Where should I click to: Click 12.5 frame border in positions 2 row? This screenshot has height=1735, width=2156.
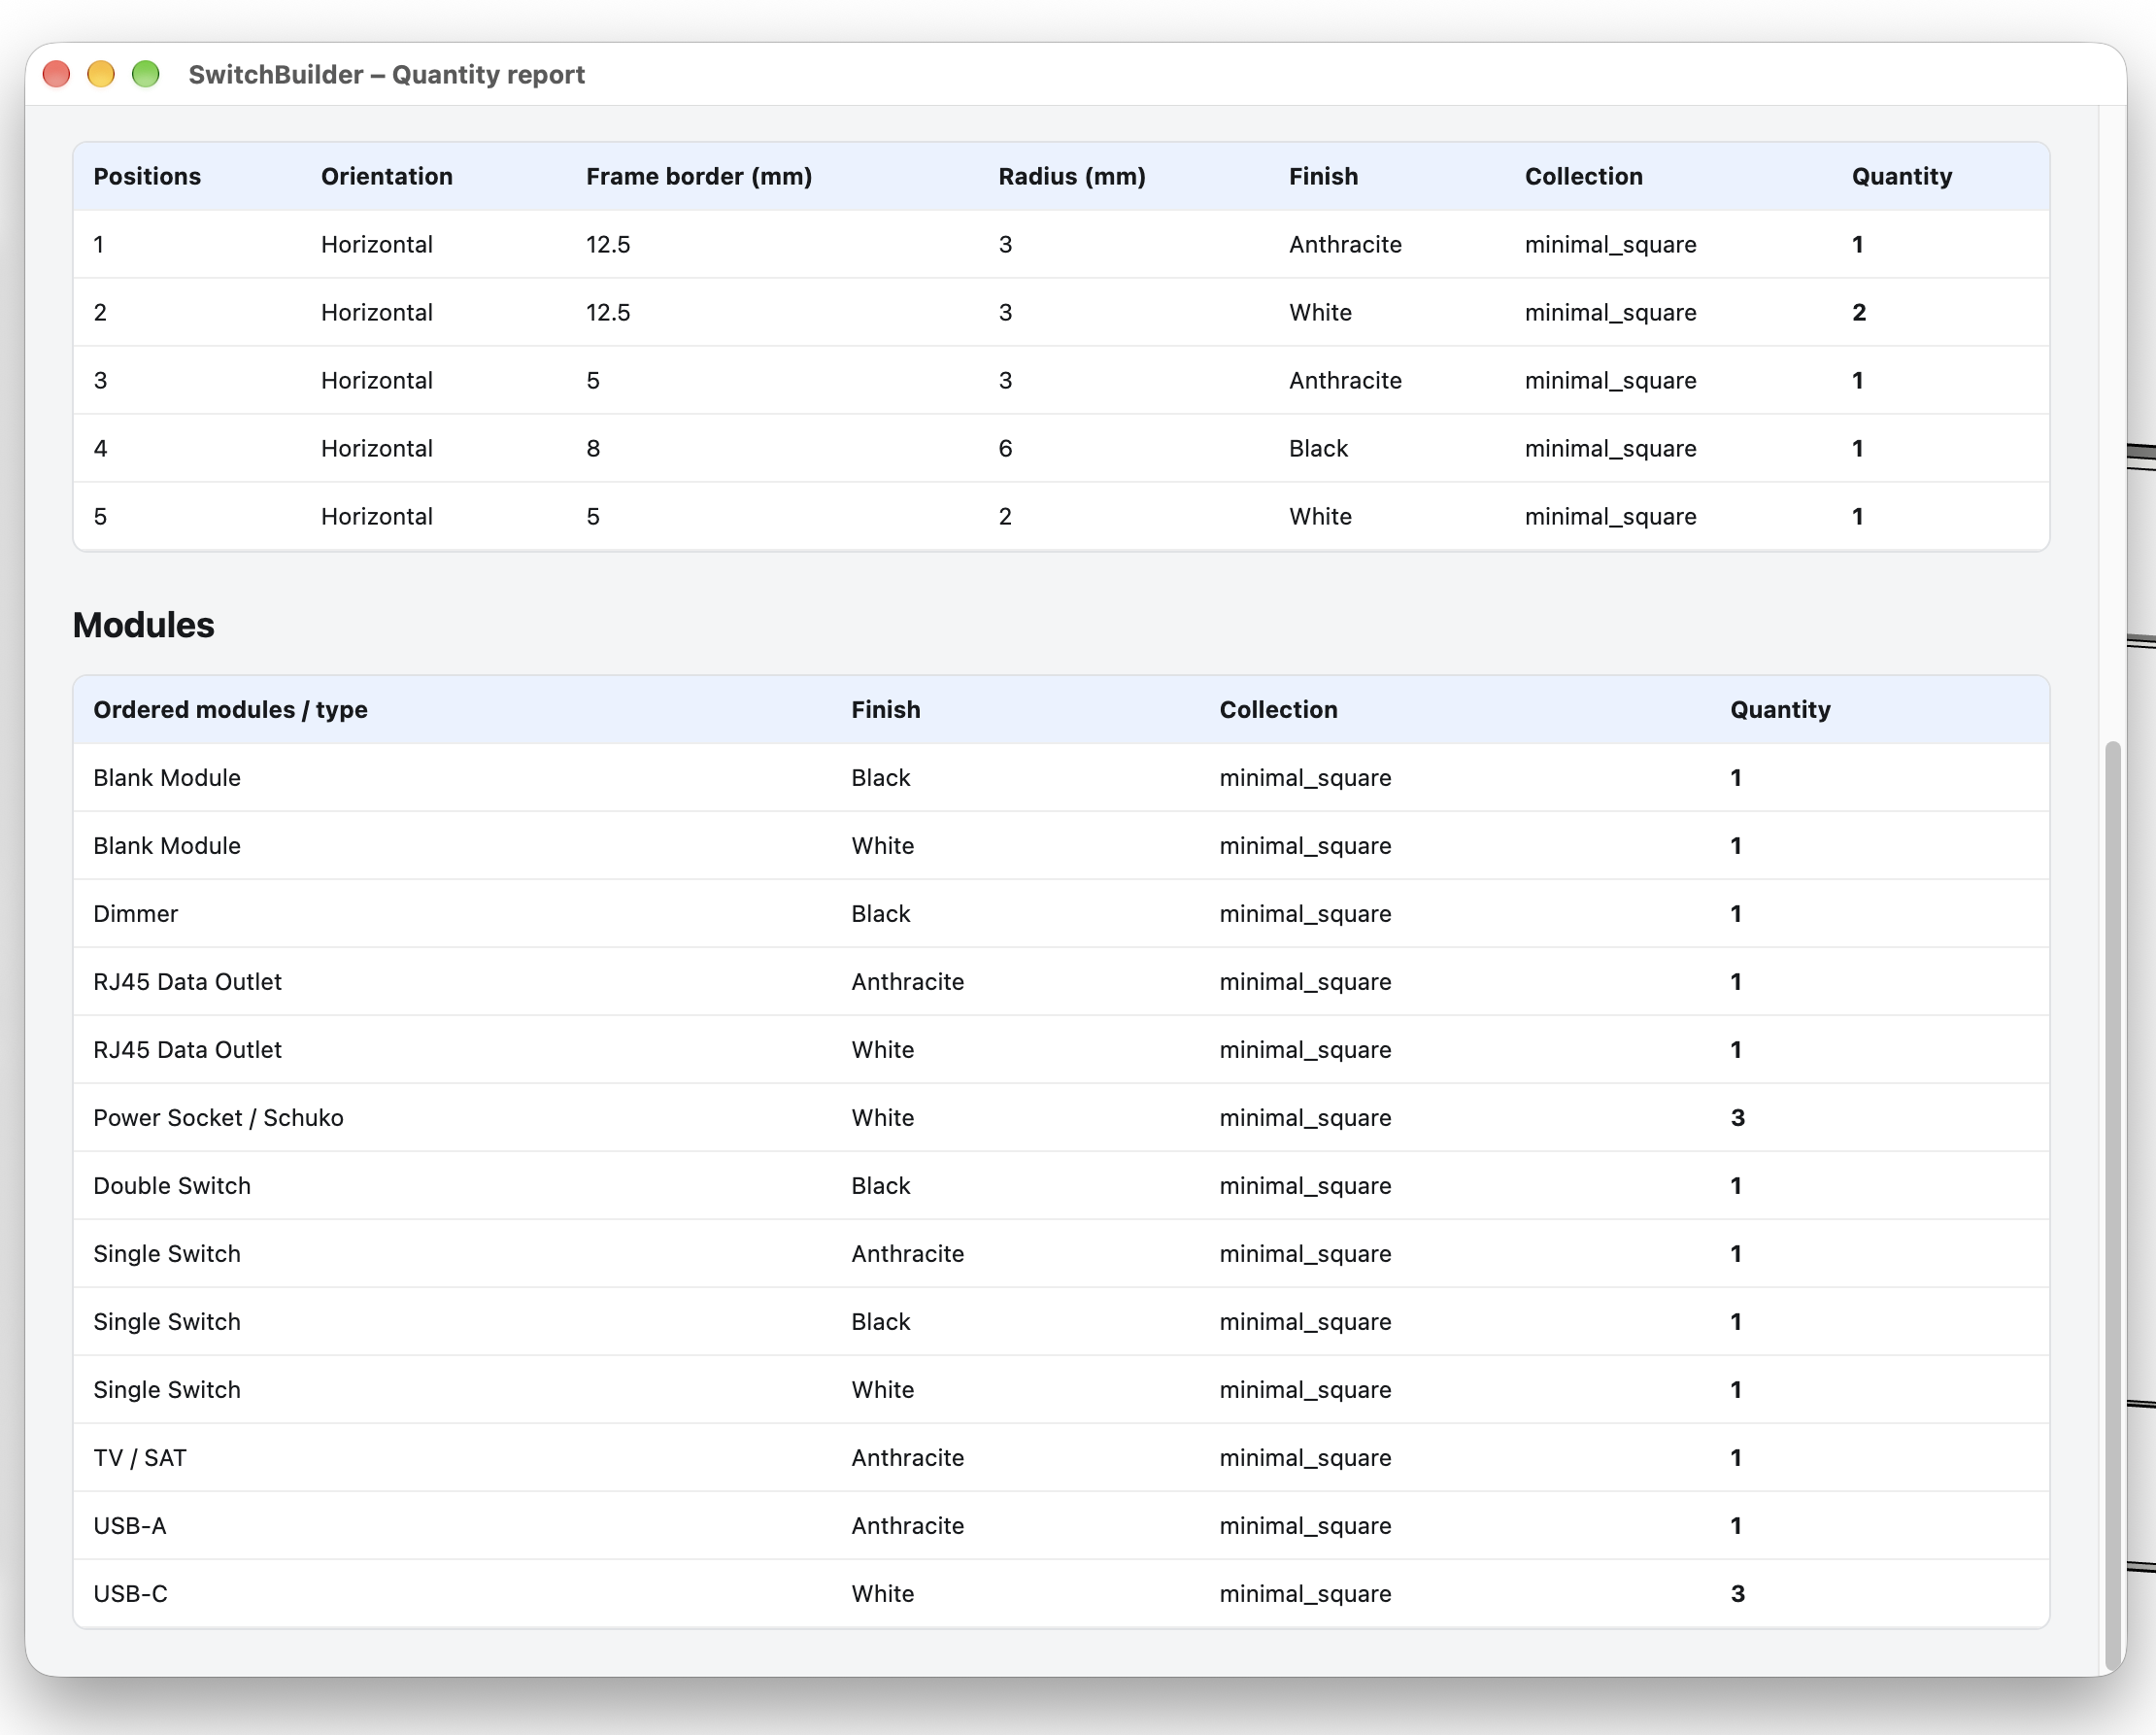[x=608, y=313]
